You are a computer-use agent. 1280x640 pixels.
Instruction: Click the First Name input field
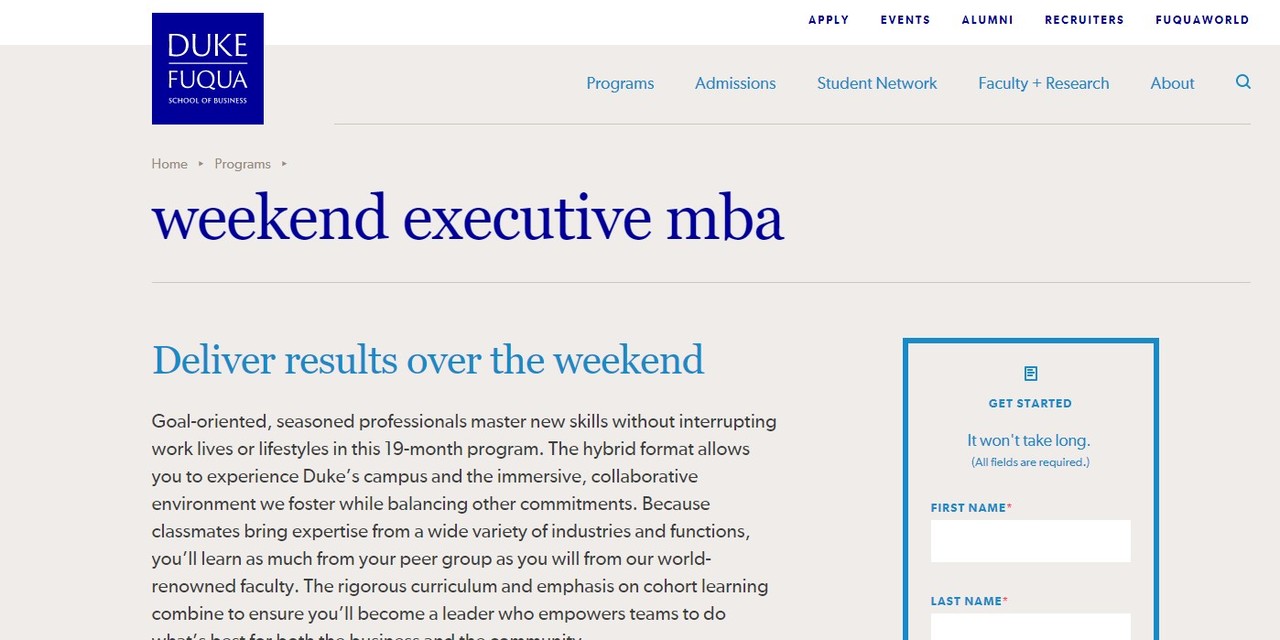coord(1030,541)
